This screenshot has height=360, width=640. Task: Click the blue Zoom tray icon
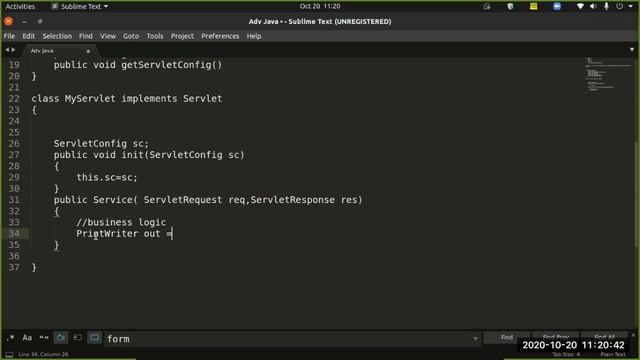click(x=557, y=6)
